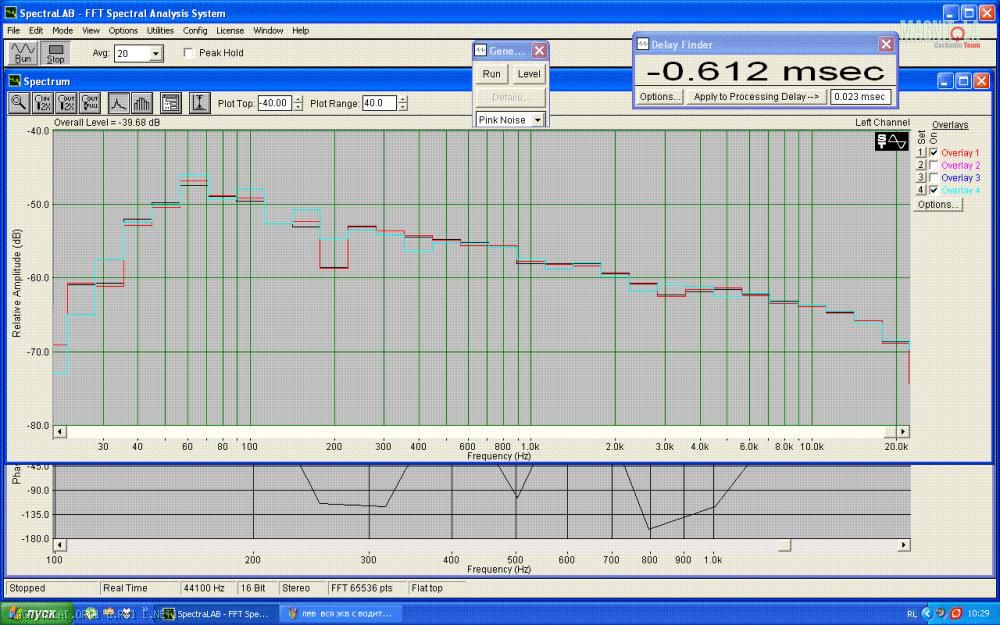Click Apply to Processing Delay button
Image resolution: width=1000 pixels, height=625 pixels.
pos(756,97)
